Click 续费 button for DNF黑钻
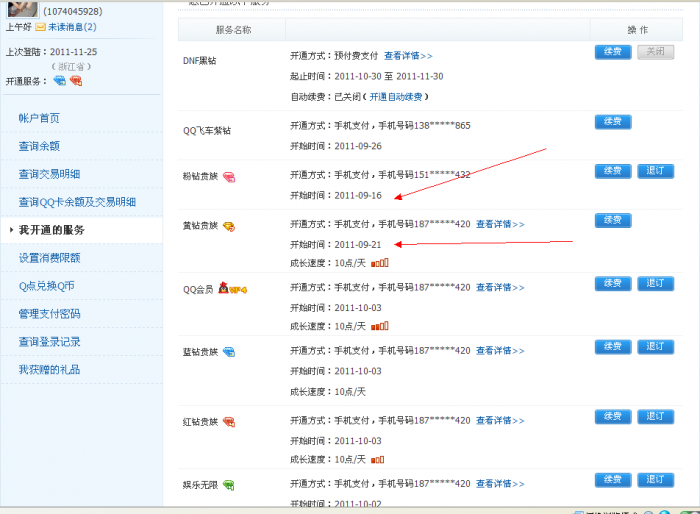The image size is (700, 514). [x=613, y=52]
